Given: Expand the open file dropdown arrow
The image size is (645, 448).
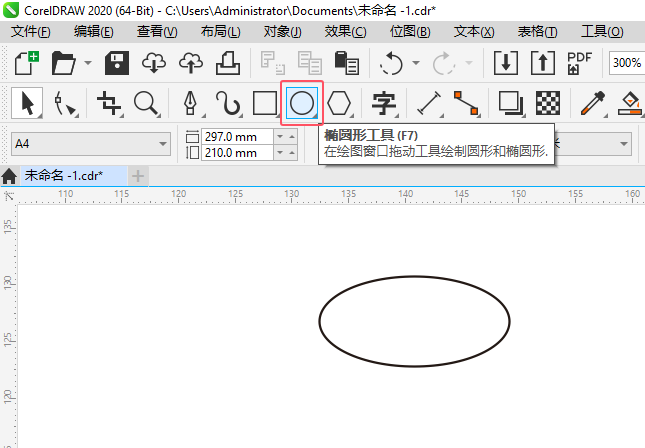Looking at the screenshot, I should [88, 63].
